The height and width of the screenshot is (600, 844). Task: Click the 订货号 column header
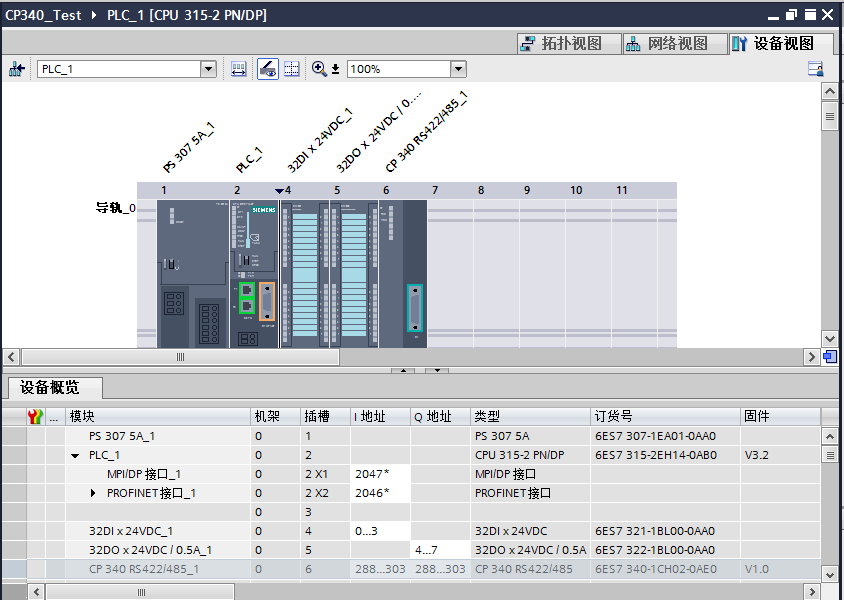coord(665,416)
